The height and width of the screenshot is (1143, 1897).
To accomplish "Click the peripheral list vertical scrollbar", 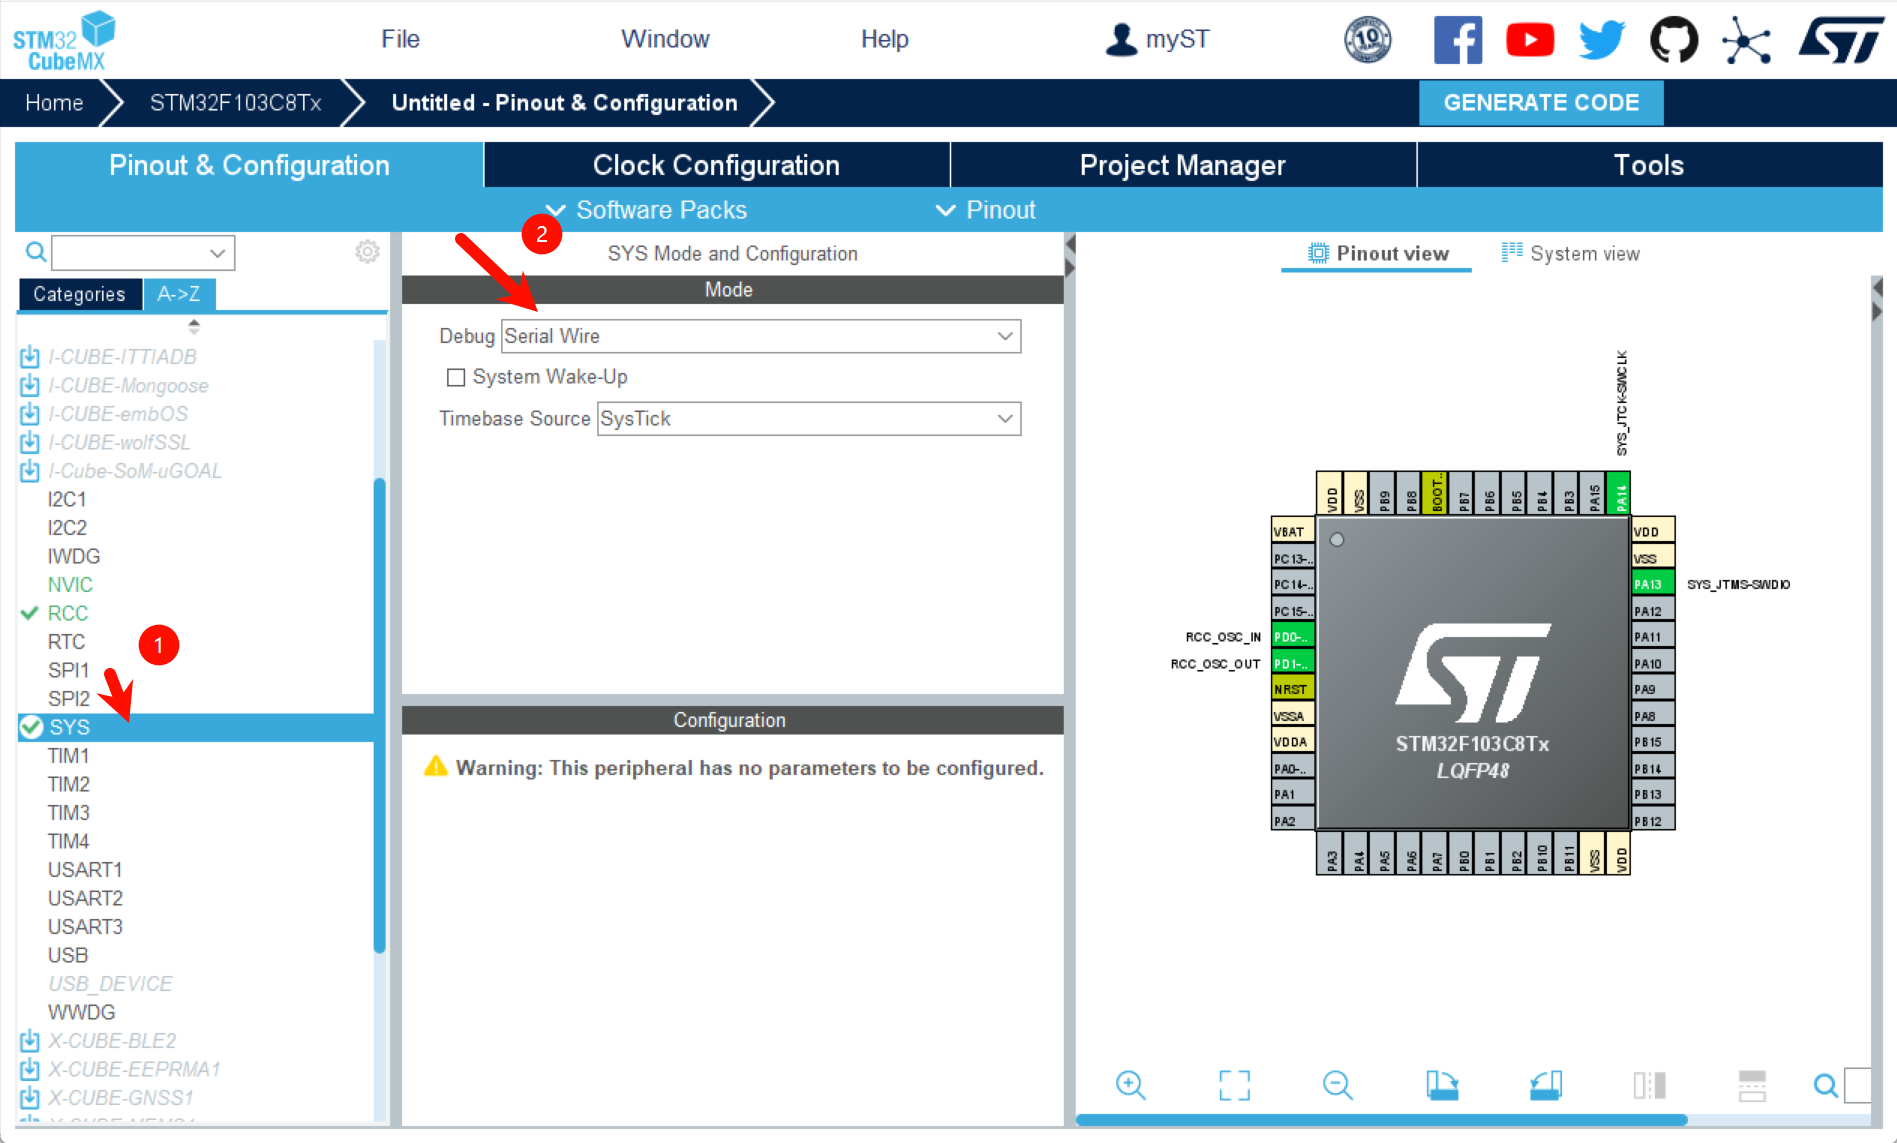I will pos(379,715).
